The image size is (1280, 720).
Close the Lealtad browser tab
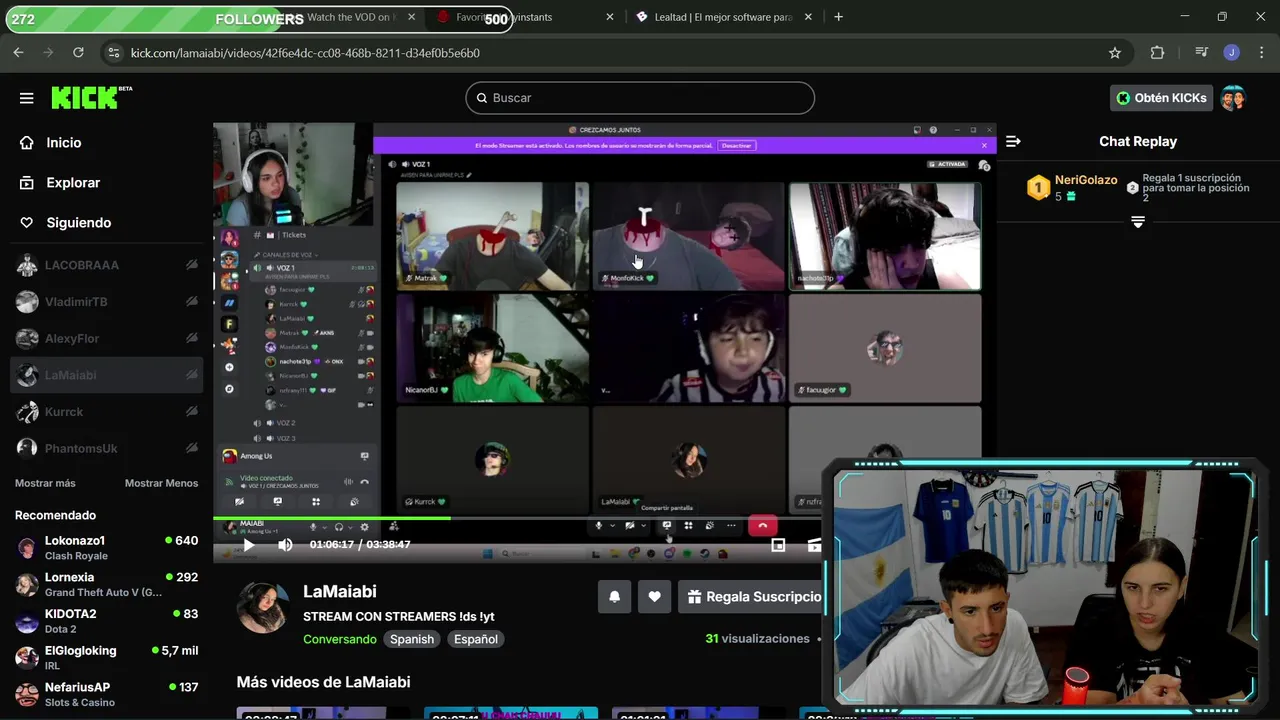pyautogui.click(x=809, y=17)
